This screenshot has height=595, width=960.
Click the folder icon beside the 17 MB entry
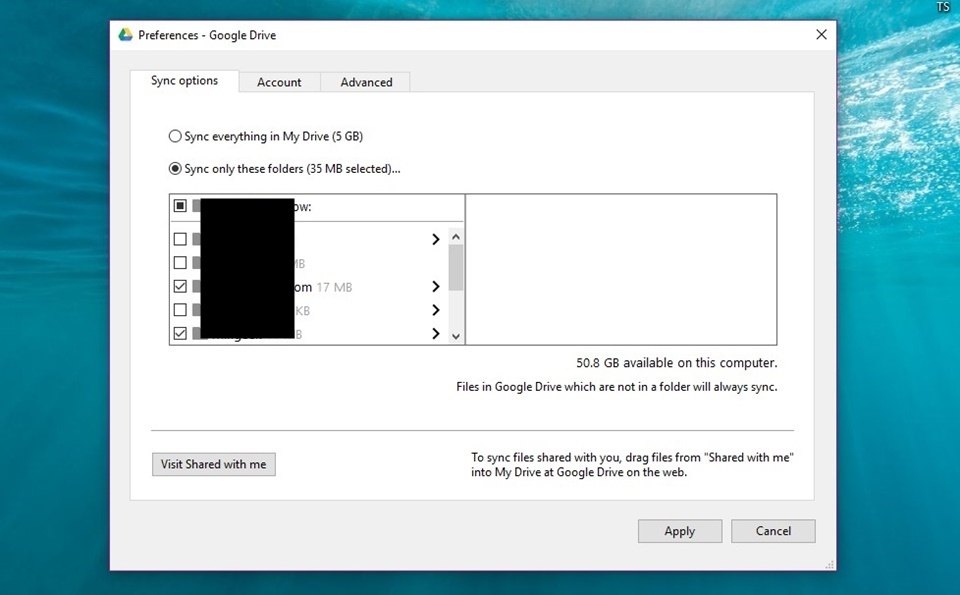196,286
